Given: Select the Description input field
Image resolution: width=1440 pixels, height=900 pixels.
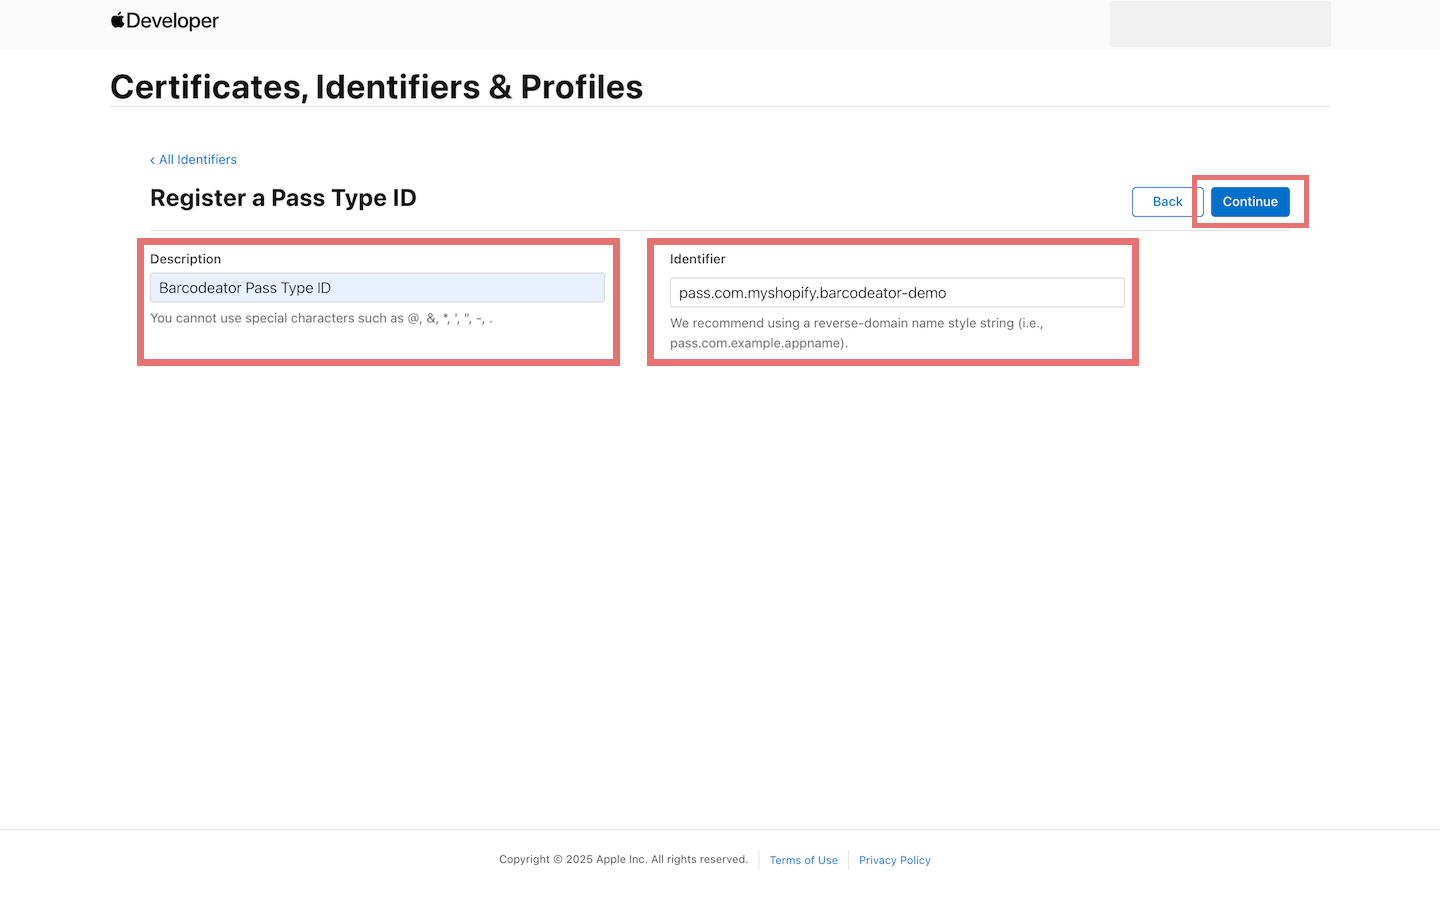Looking at the screenshot, I should point(377,287).
